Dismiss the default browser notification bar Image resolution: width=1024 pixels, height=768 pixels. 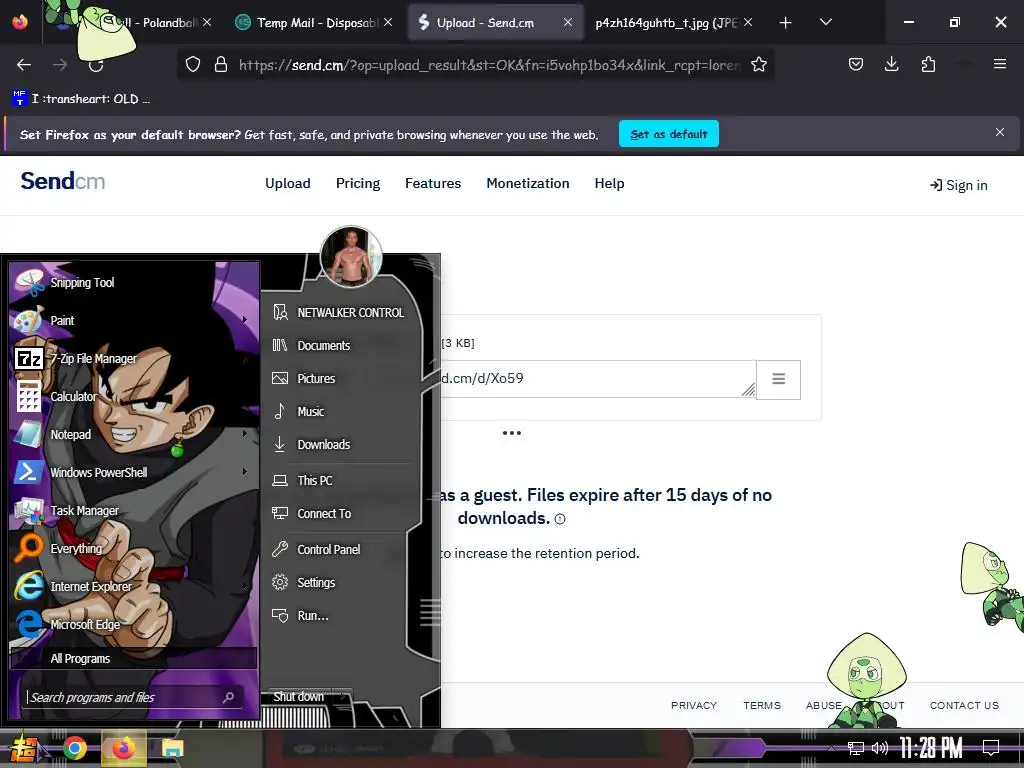pyautogui.click(x=999, y=133)
